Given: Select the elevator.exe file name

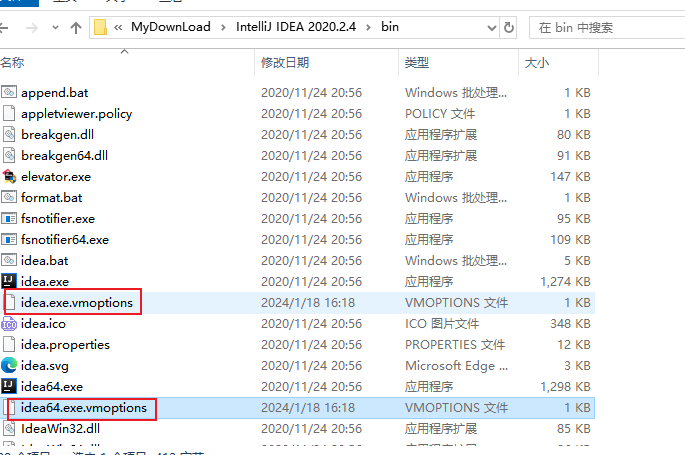Looking at the screenshot, I should (56, 176).
